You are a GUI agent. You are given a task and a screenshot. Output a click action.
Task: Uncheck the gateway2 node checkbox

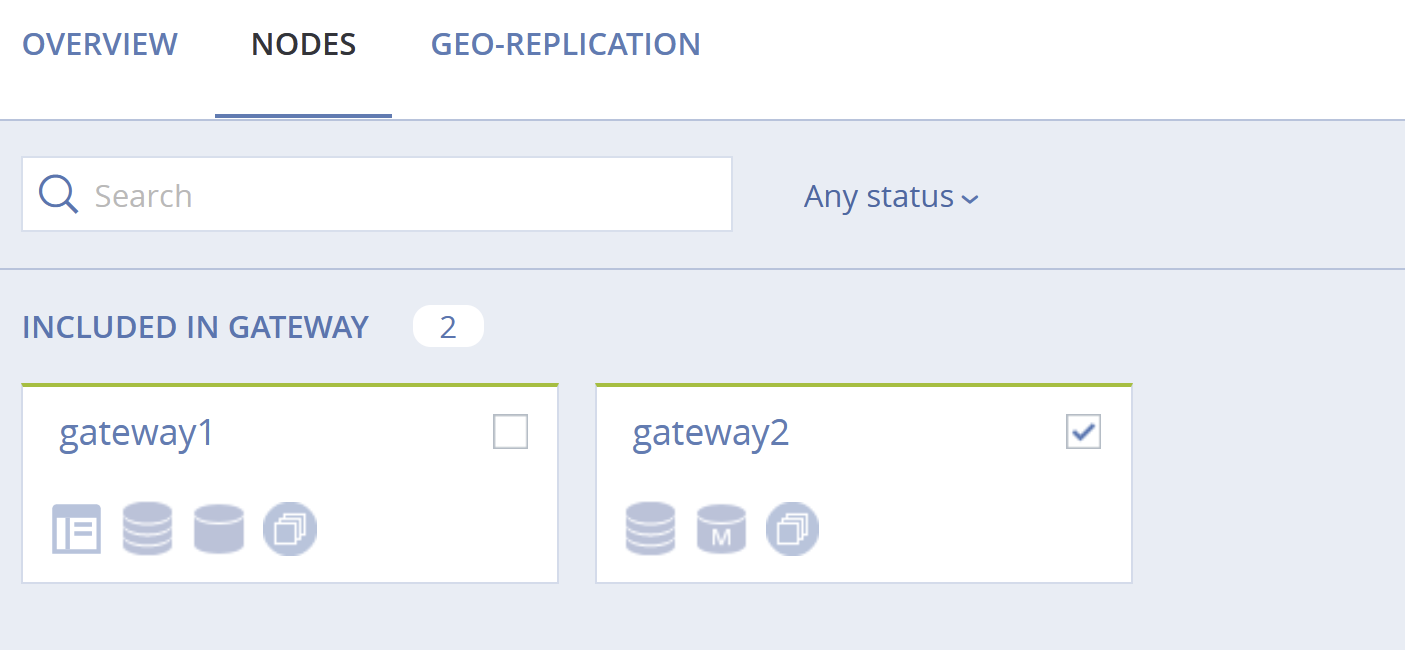pos(1083,432)
